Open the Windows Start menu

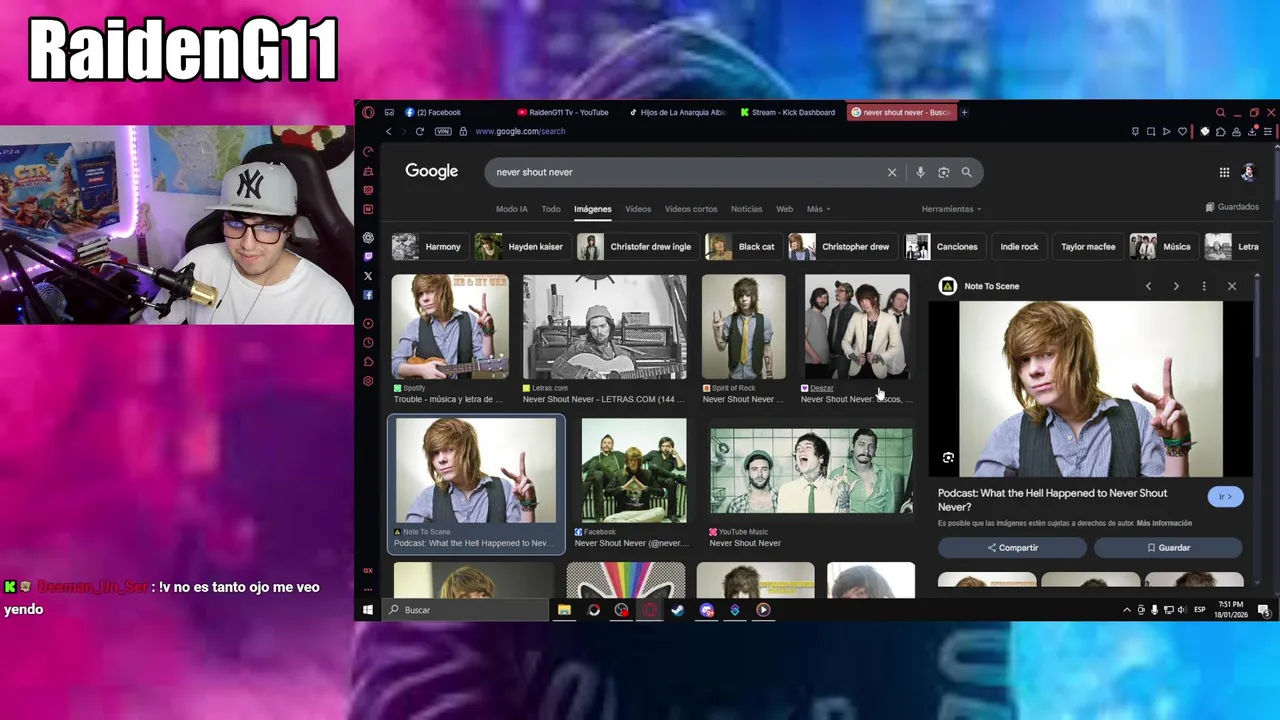tap(368, 610)
